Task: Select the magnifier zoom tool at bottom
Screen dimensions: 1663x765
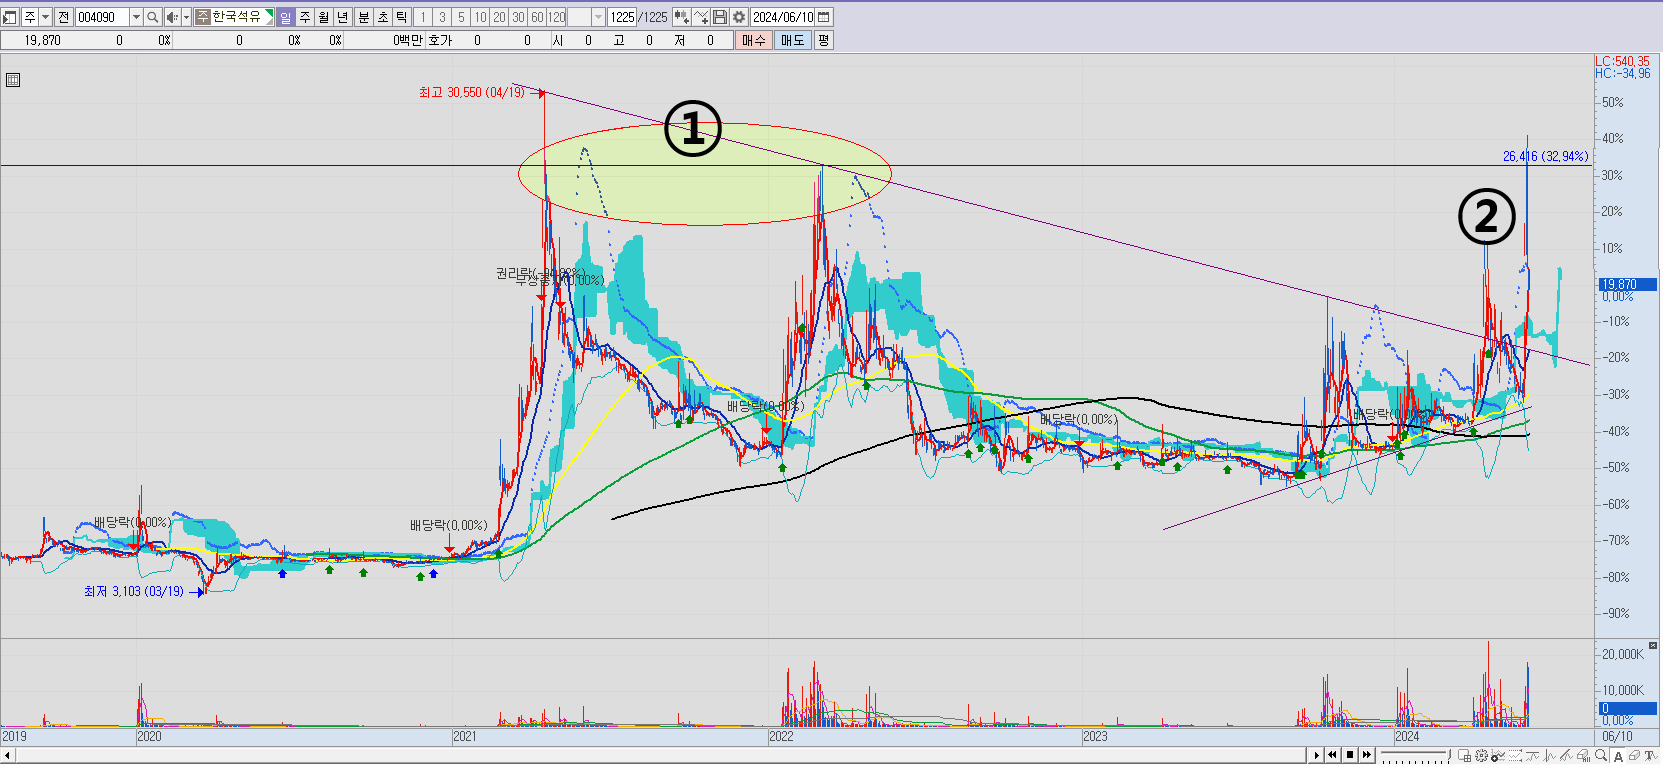Action: pos(1601,755)
